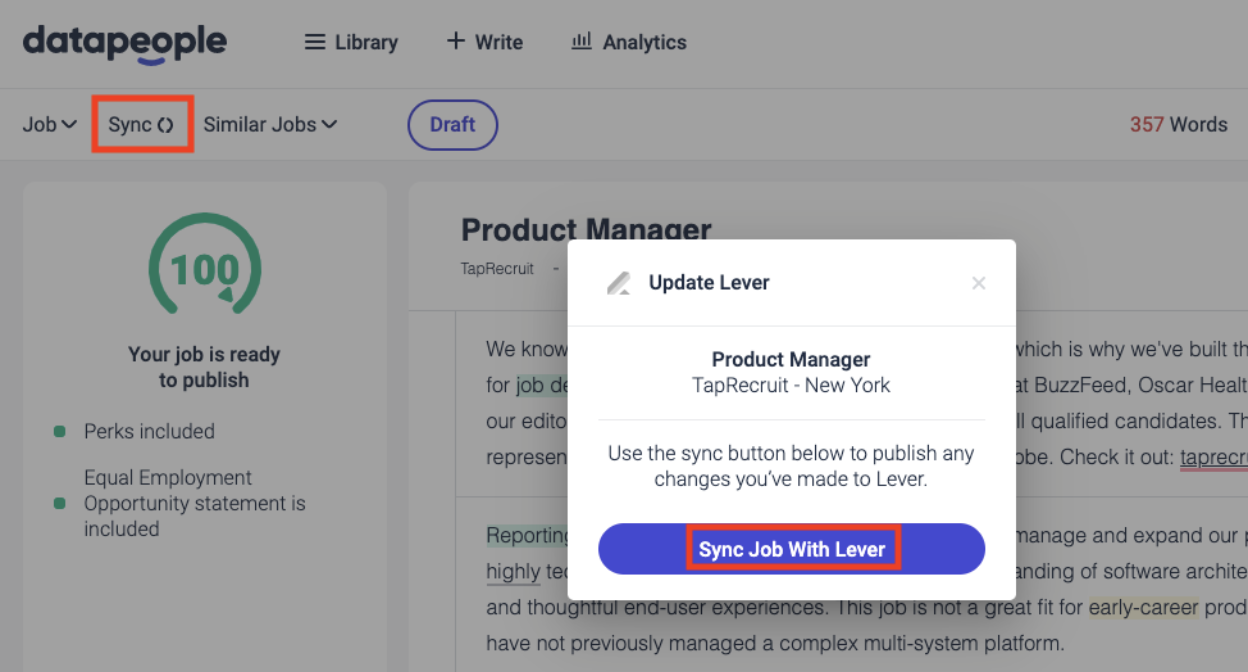Image resolution: width=1248 pixels, height=672 pixels.
Task: Click the Sync menu item
Action: click(141, 124)
